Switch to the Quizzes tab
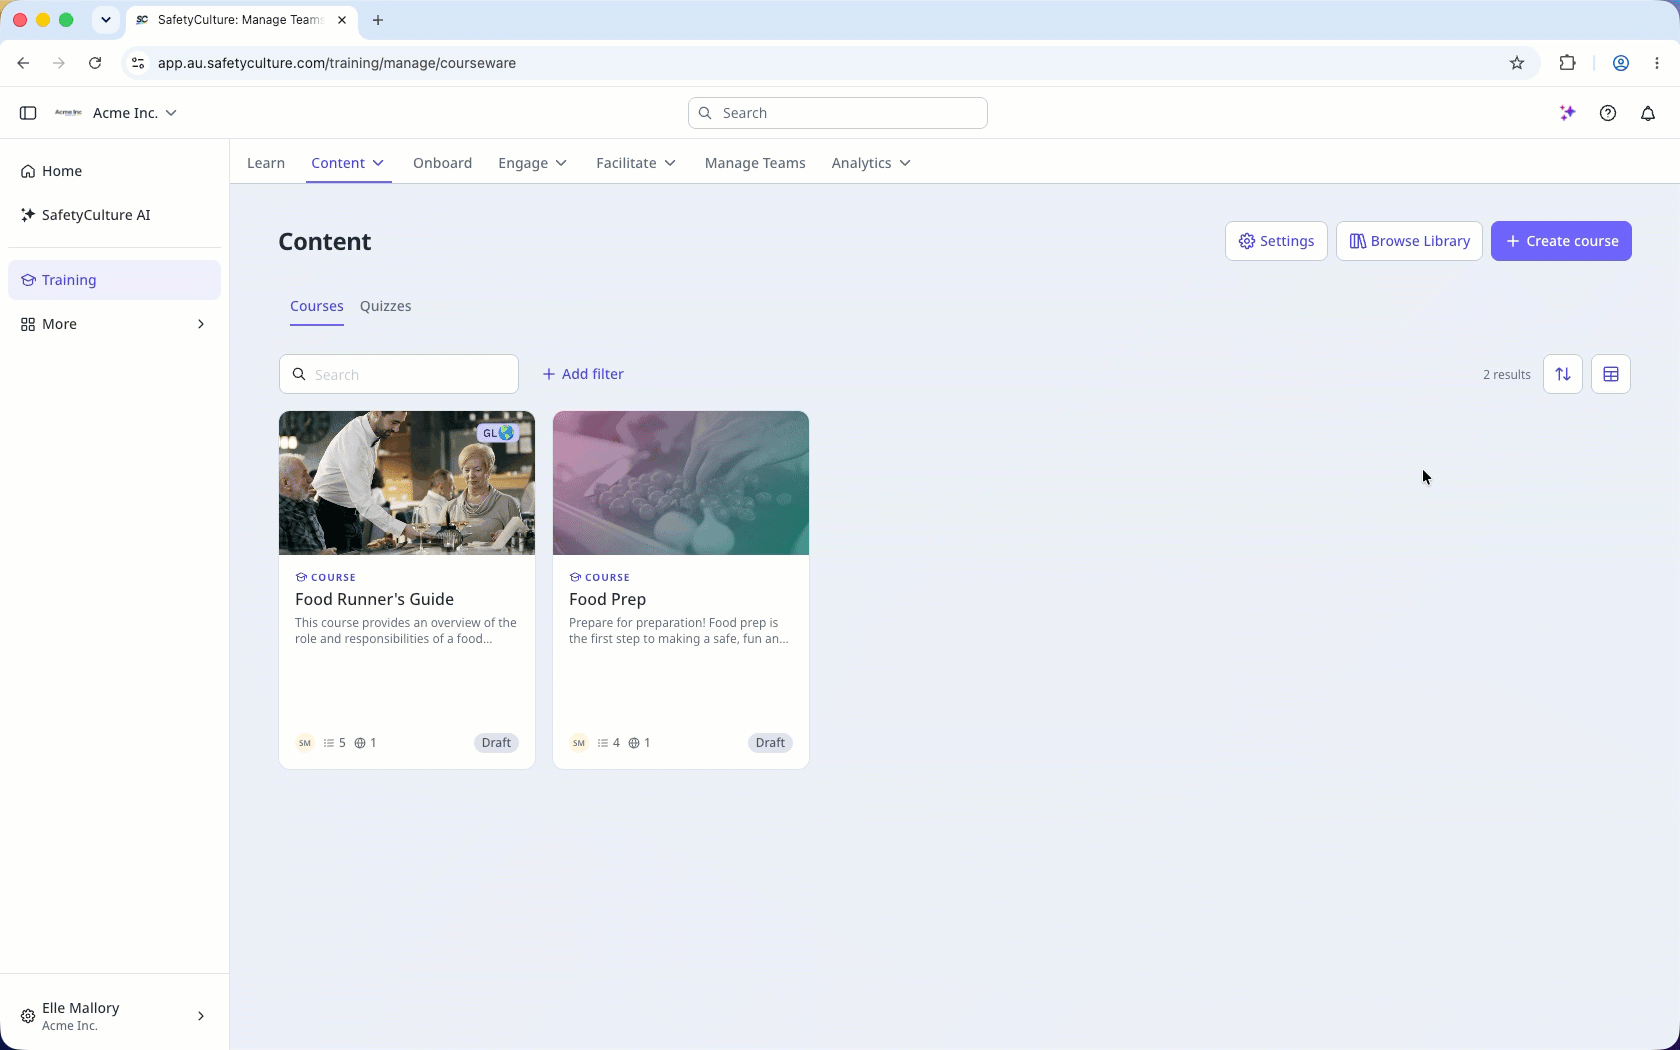 click(385, 306)
